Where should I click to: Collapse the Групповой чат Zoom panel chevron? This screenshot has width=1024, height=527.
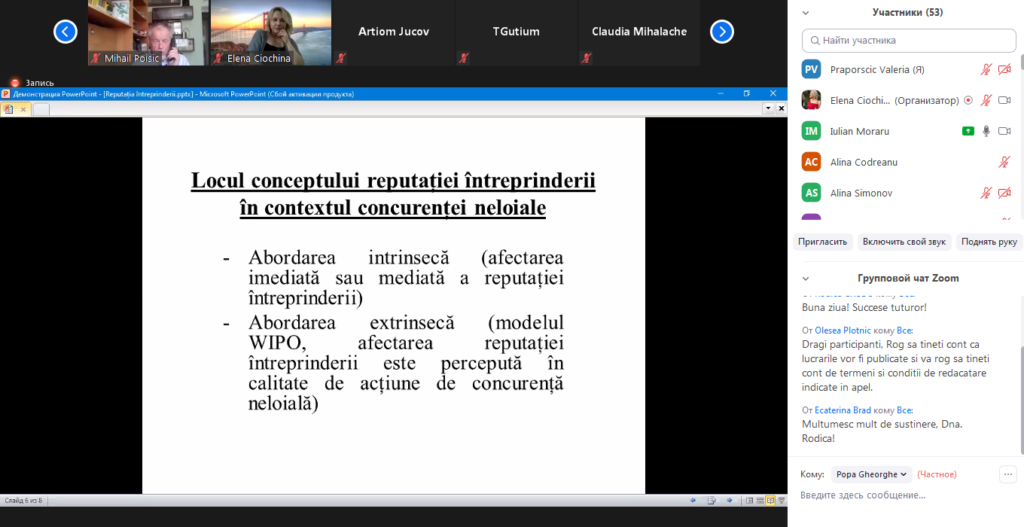(805, 278)
